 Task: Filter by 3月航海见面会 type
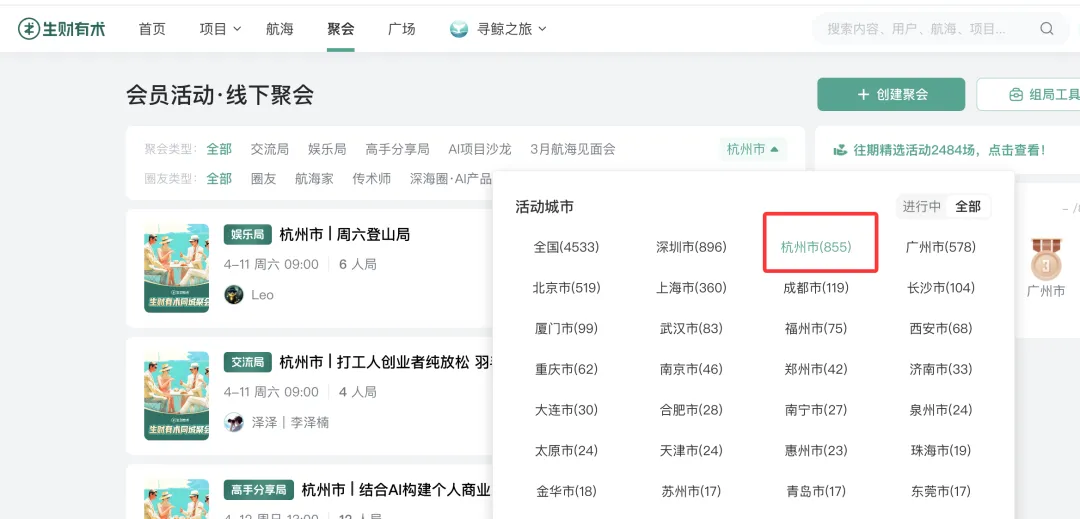click(573, 149)
